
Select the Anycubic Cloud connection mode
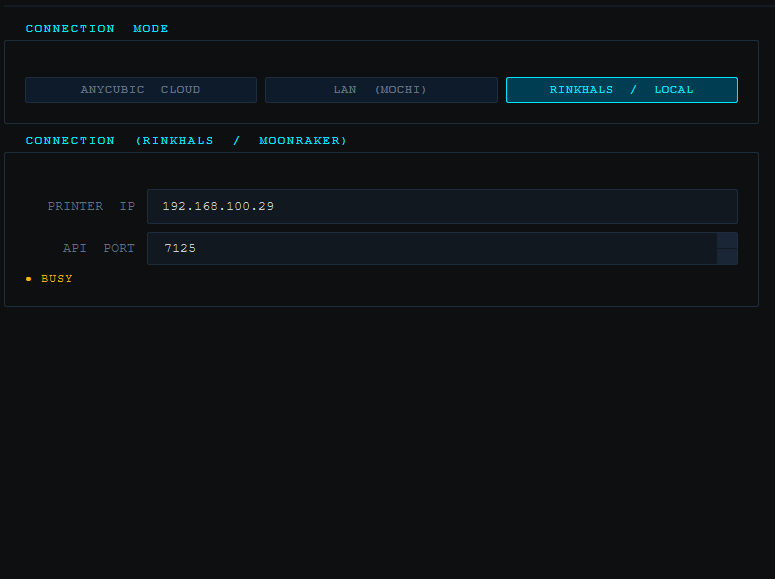point(141,90)
